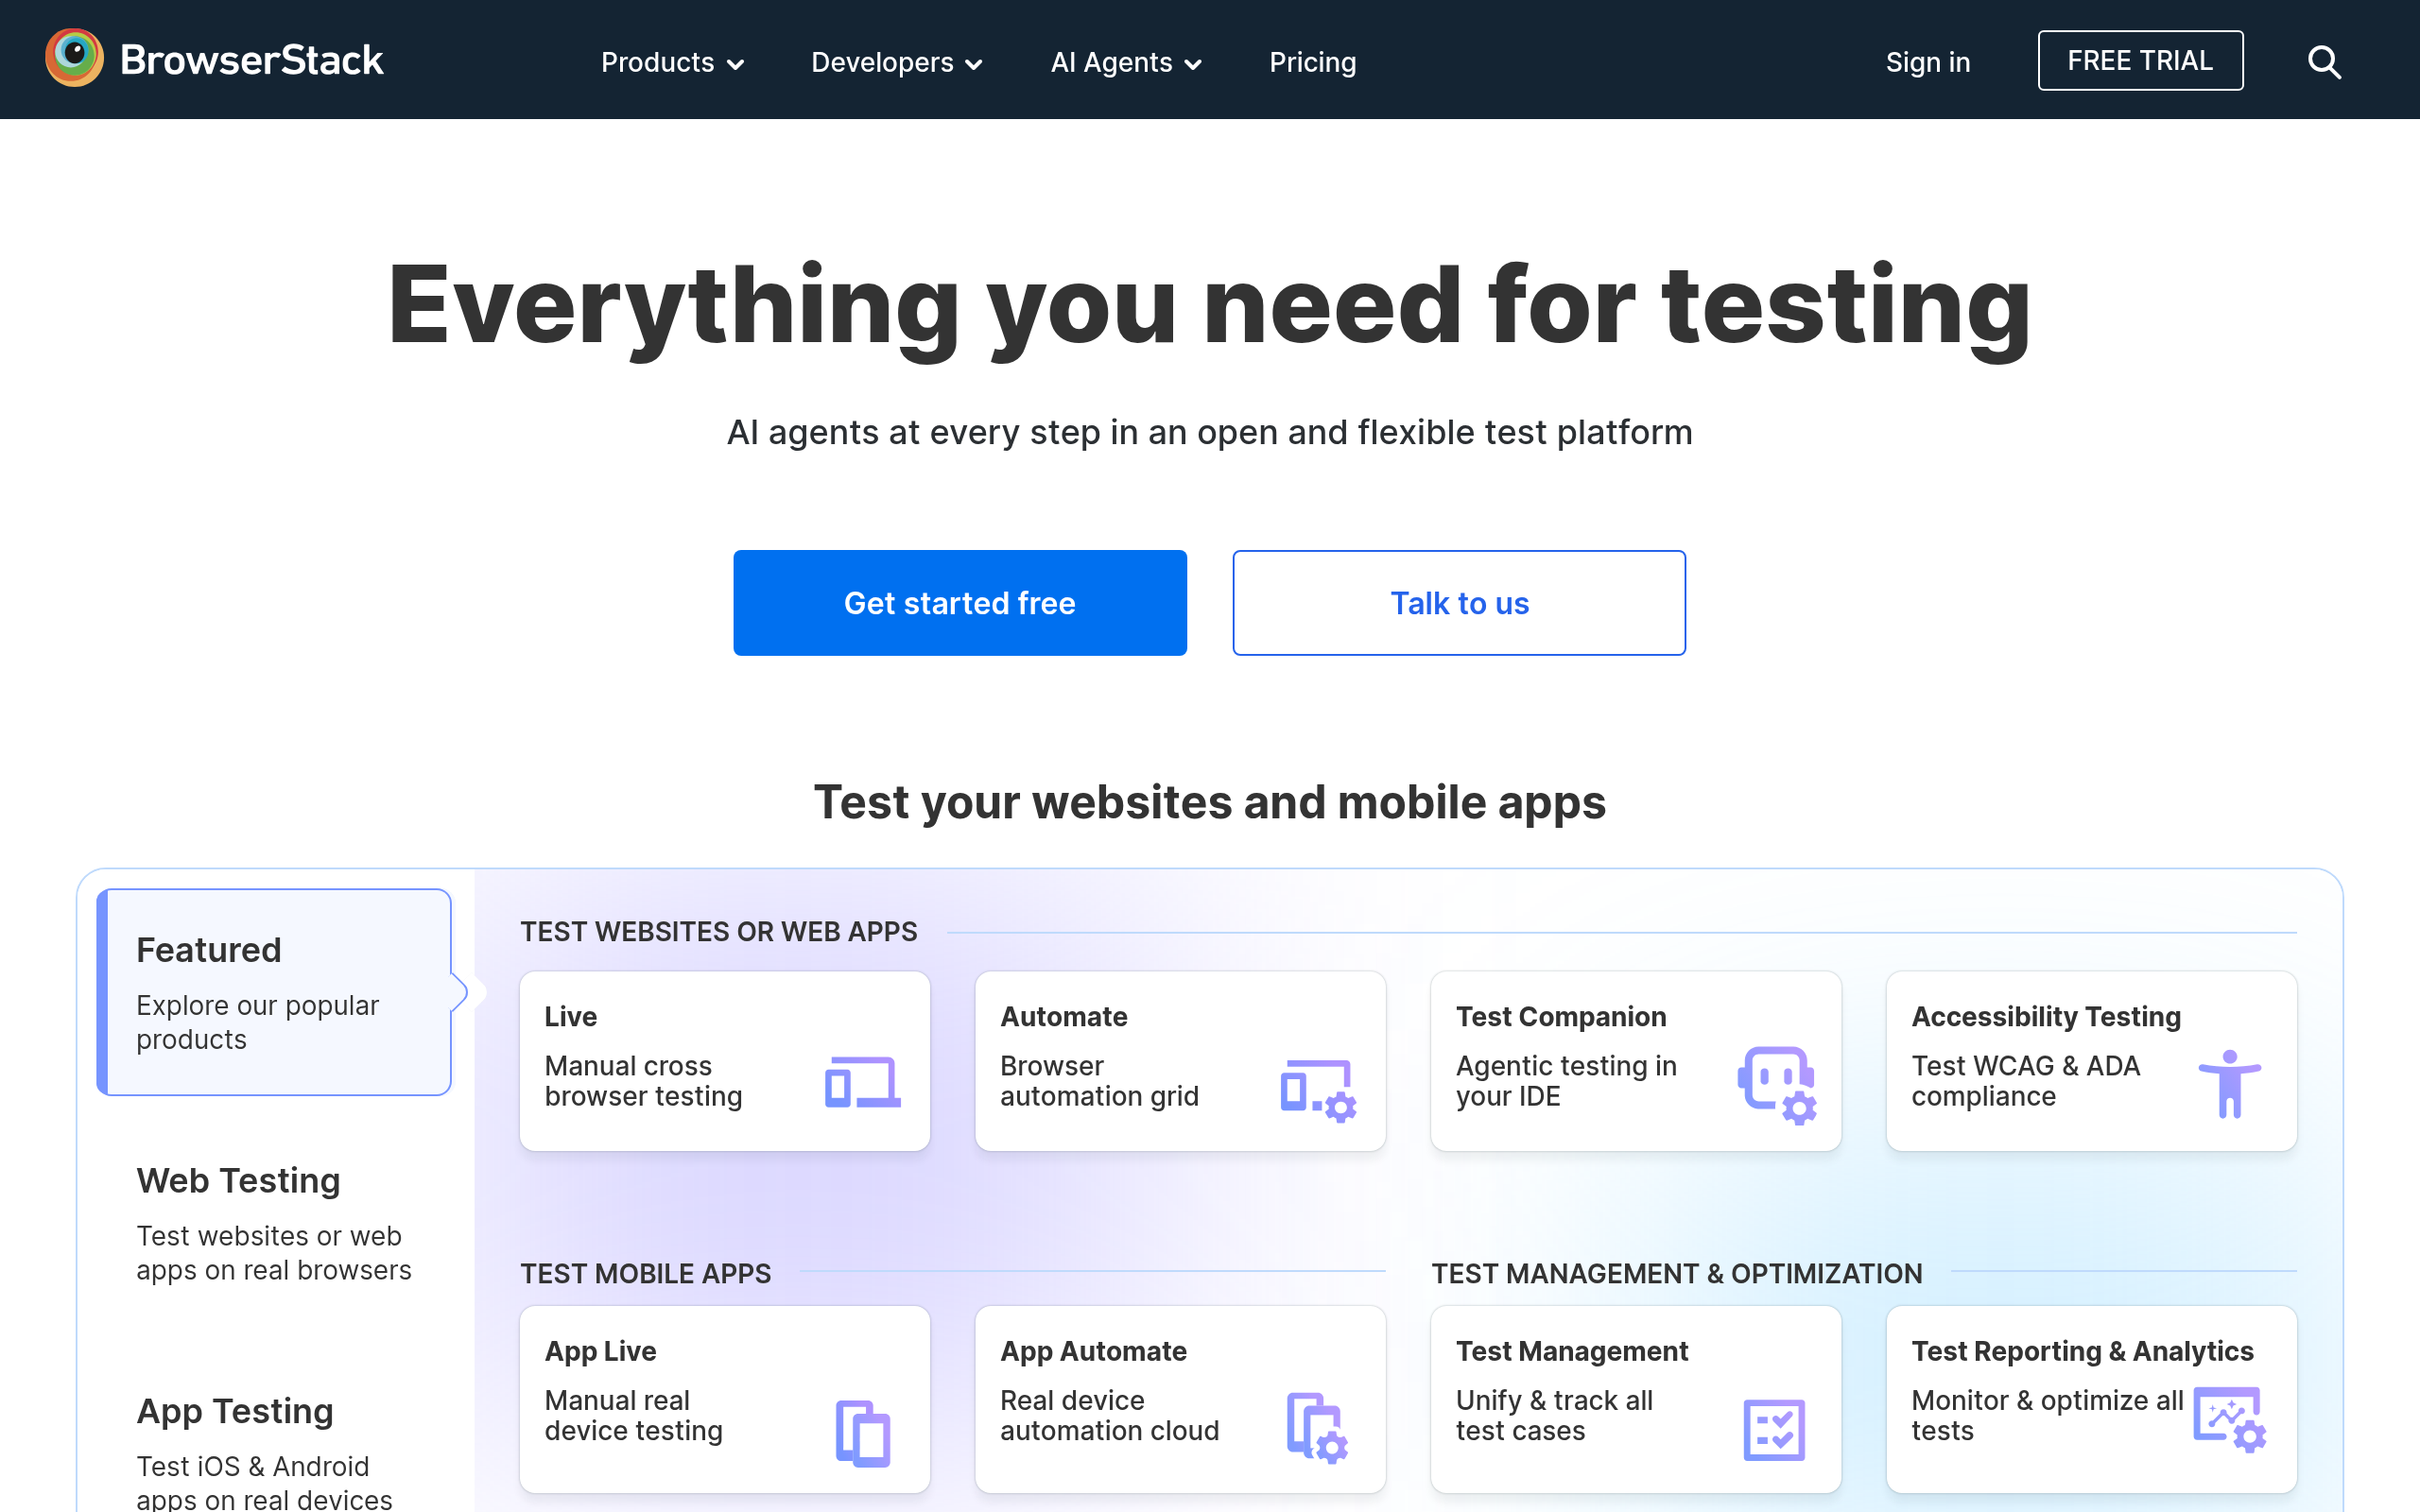Click the Sign in link
Screen dimensions: 2420x1512
[x=1927, y=62]
